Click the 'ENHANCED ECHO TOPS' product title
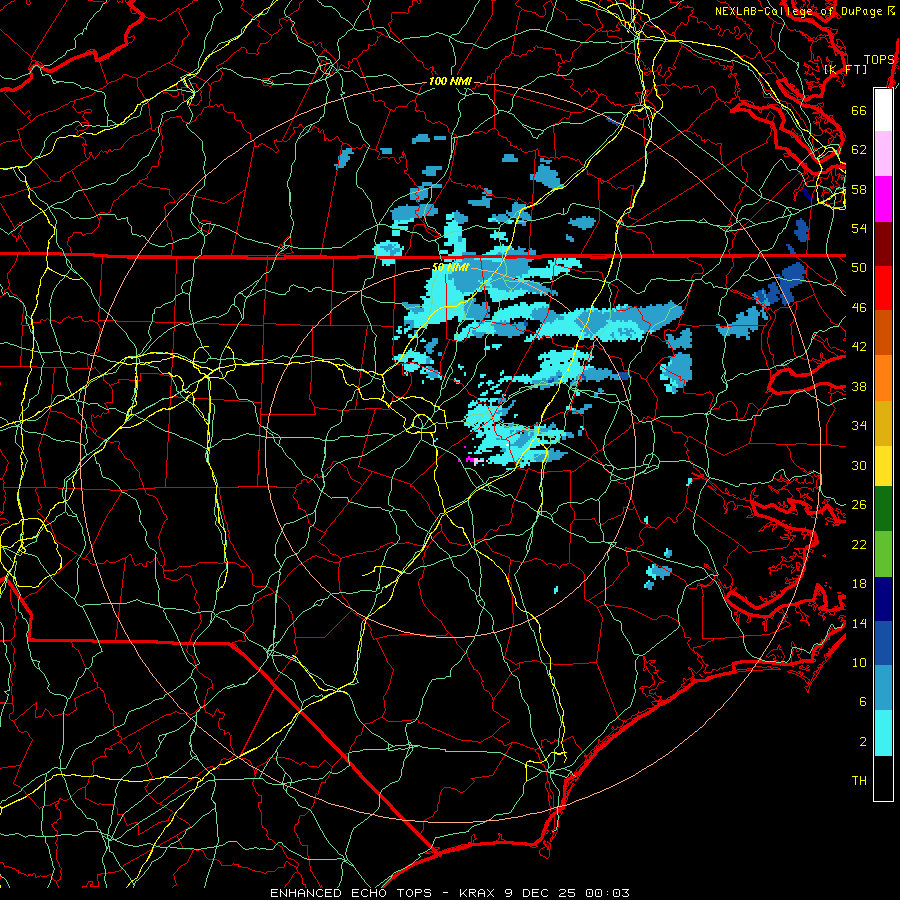 click(x=351, y=893)
